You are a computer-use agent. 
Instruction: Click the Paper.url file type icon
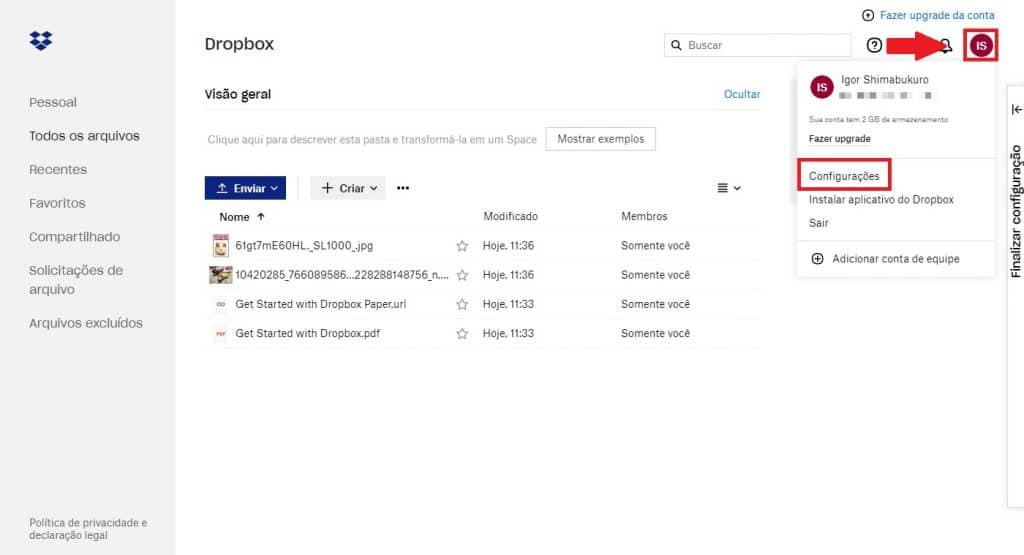click(221, 304)
